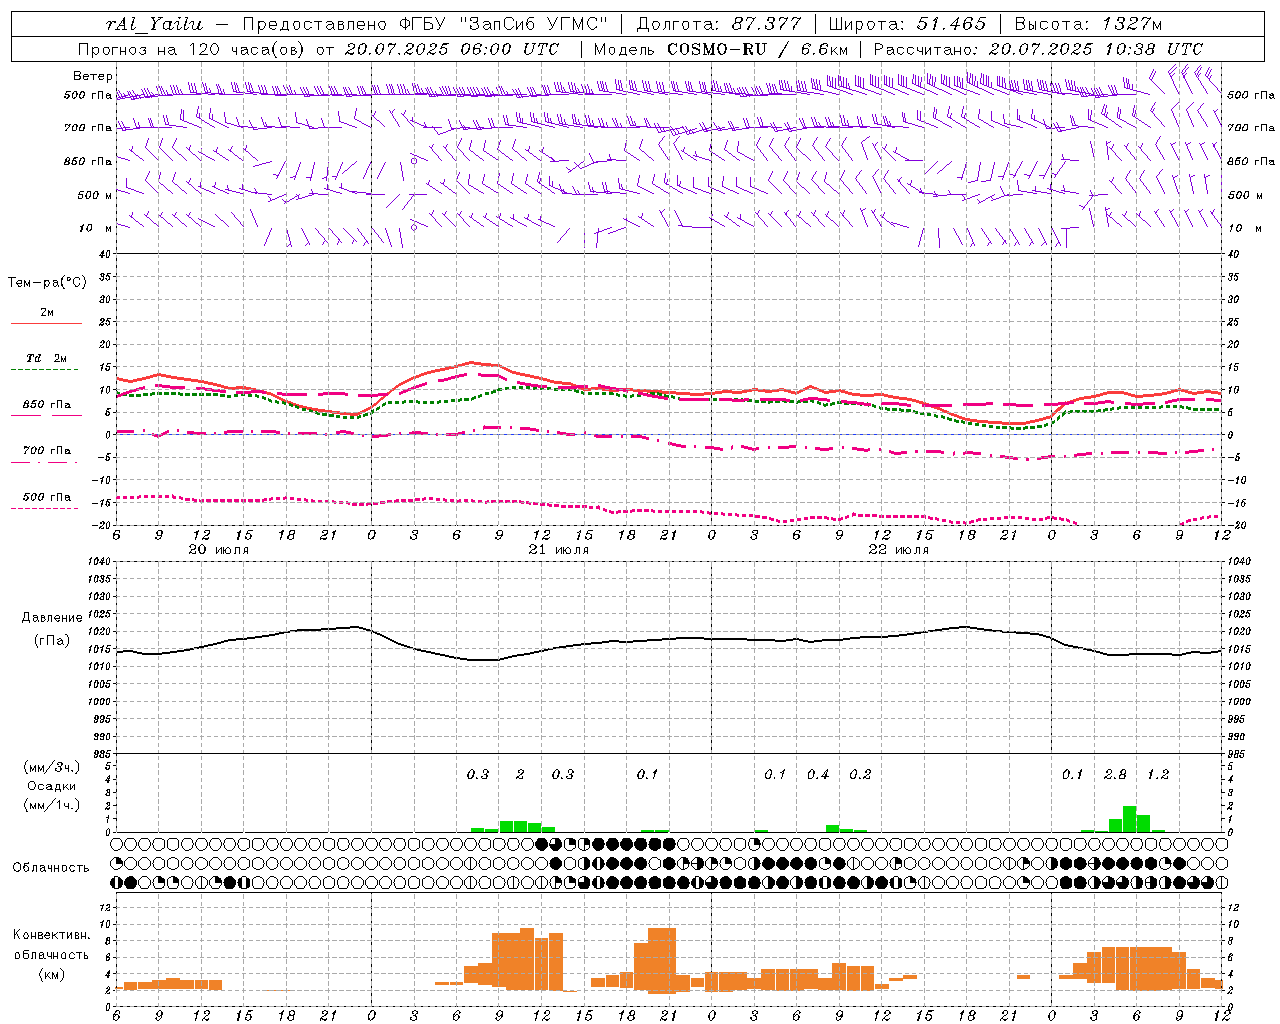Click the Давление pressure panel label
The width and height of the screenshot is (1280, 1024).
click(52, 618)
